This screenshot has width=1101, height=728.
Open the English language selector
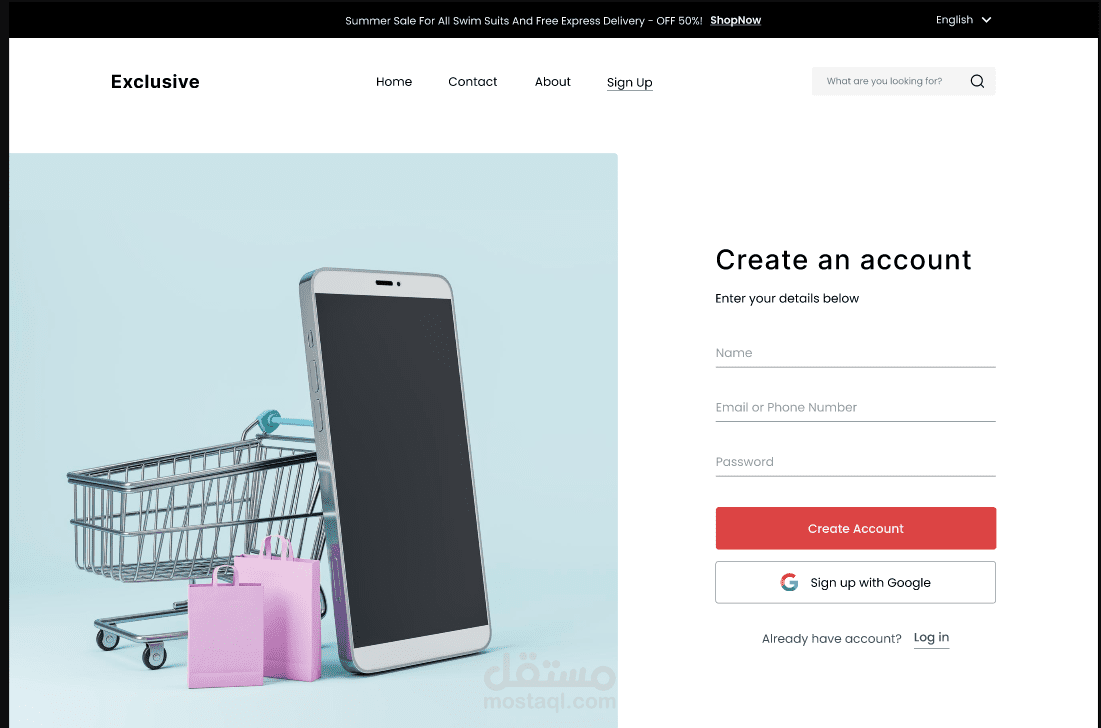tap(963, 20)
